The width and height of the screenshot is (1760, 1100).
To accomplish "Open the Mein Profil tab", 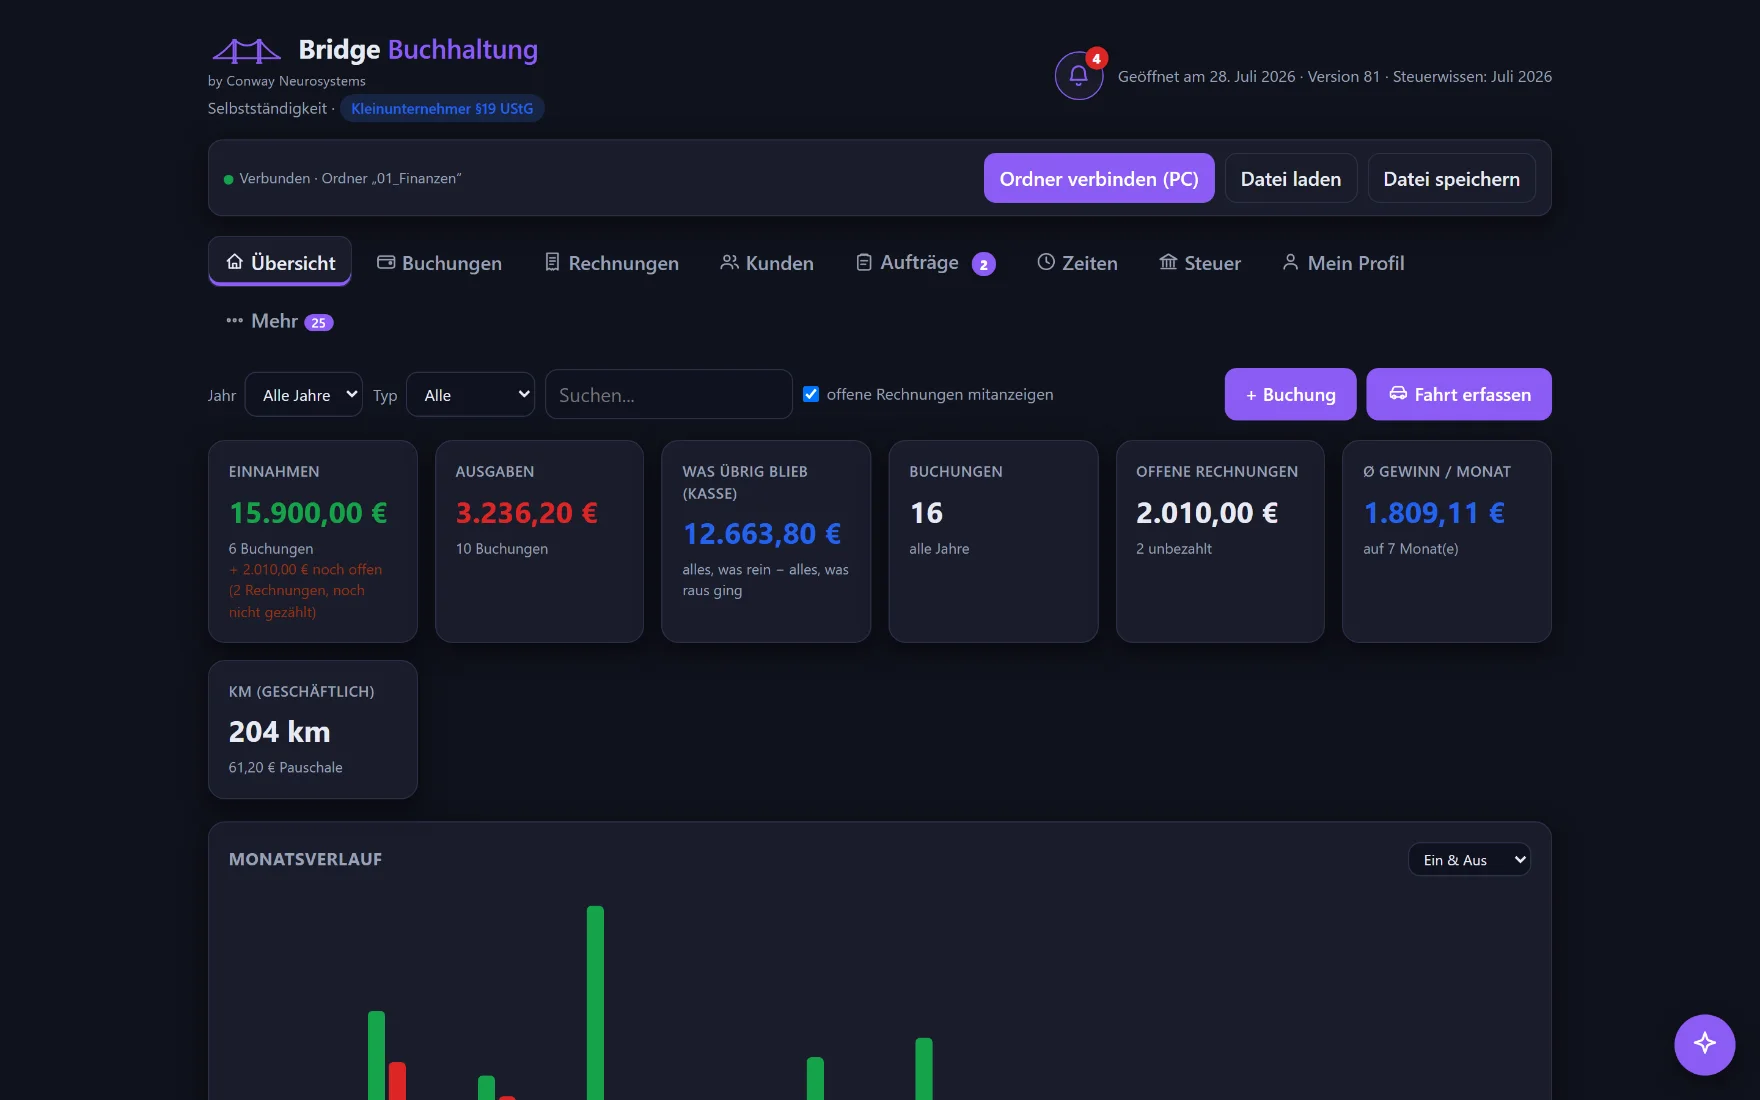I will click(1343, 262).
